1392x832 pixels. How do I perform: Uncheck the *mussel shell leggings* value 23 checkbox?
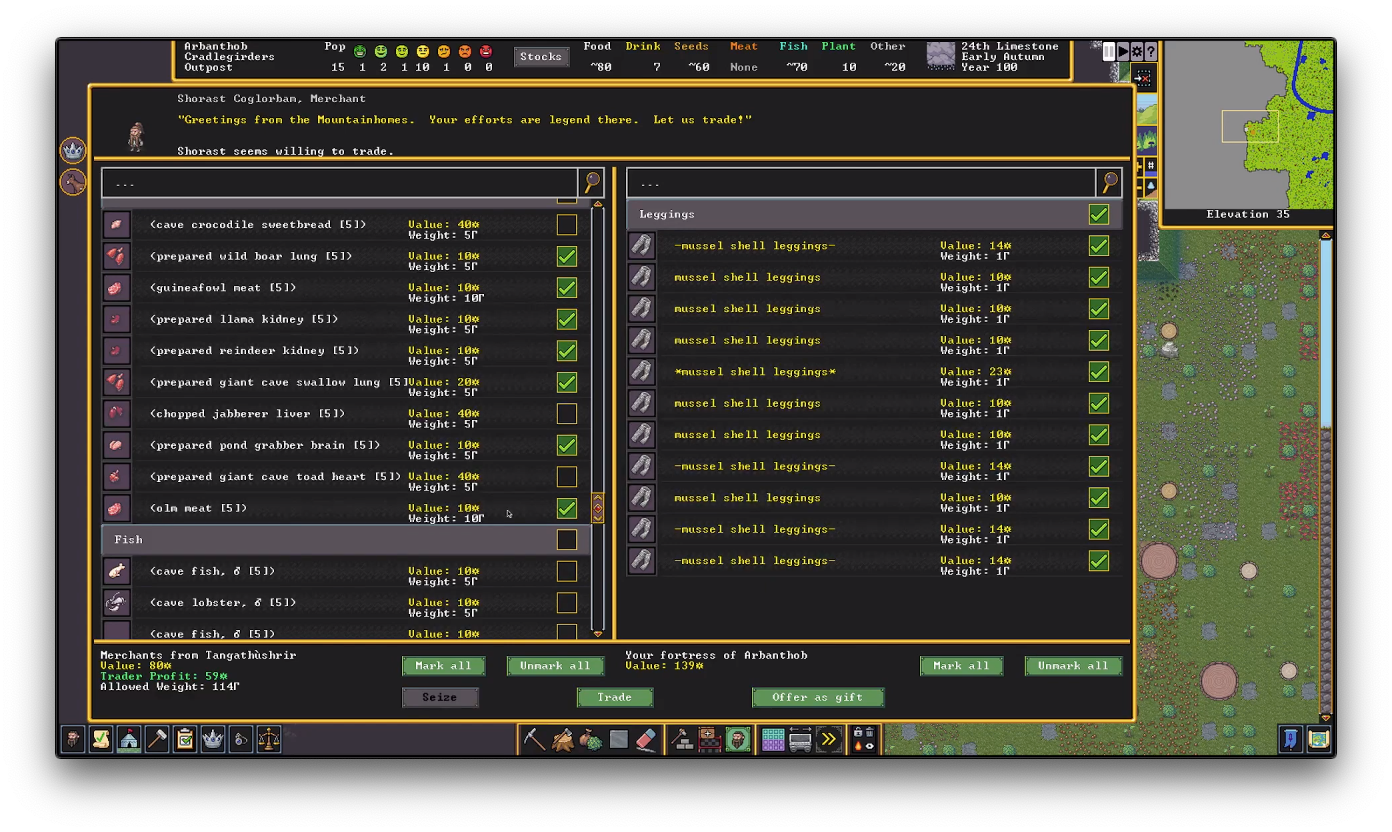click(1099, 372)
